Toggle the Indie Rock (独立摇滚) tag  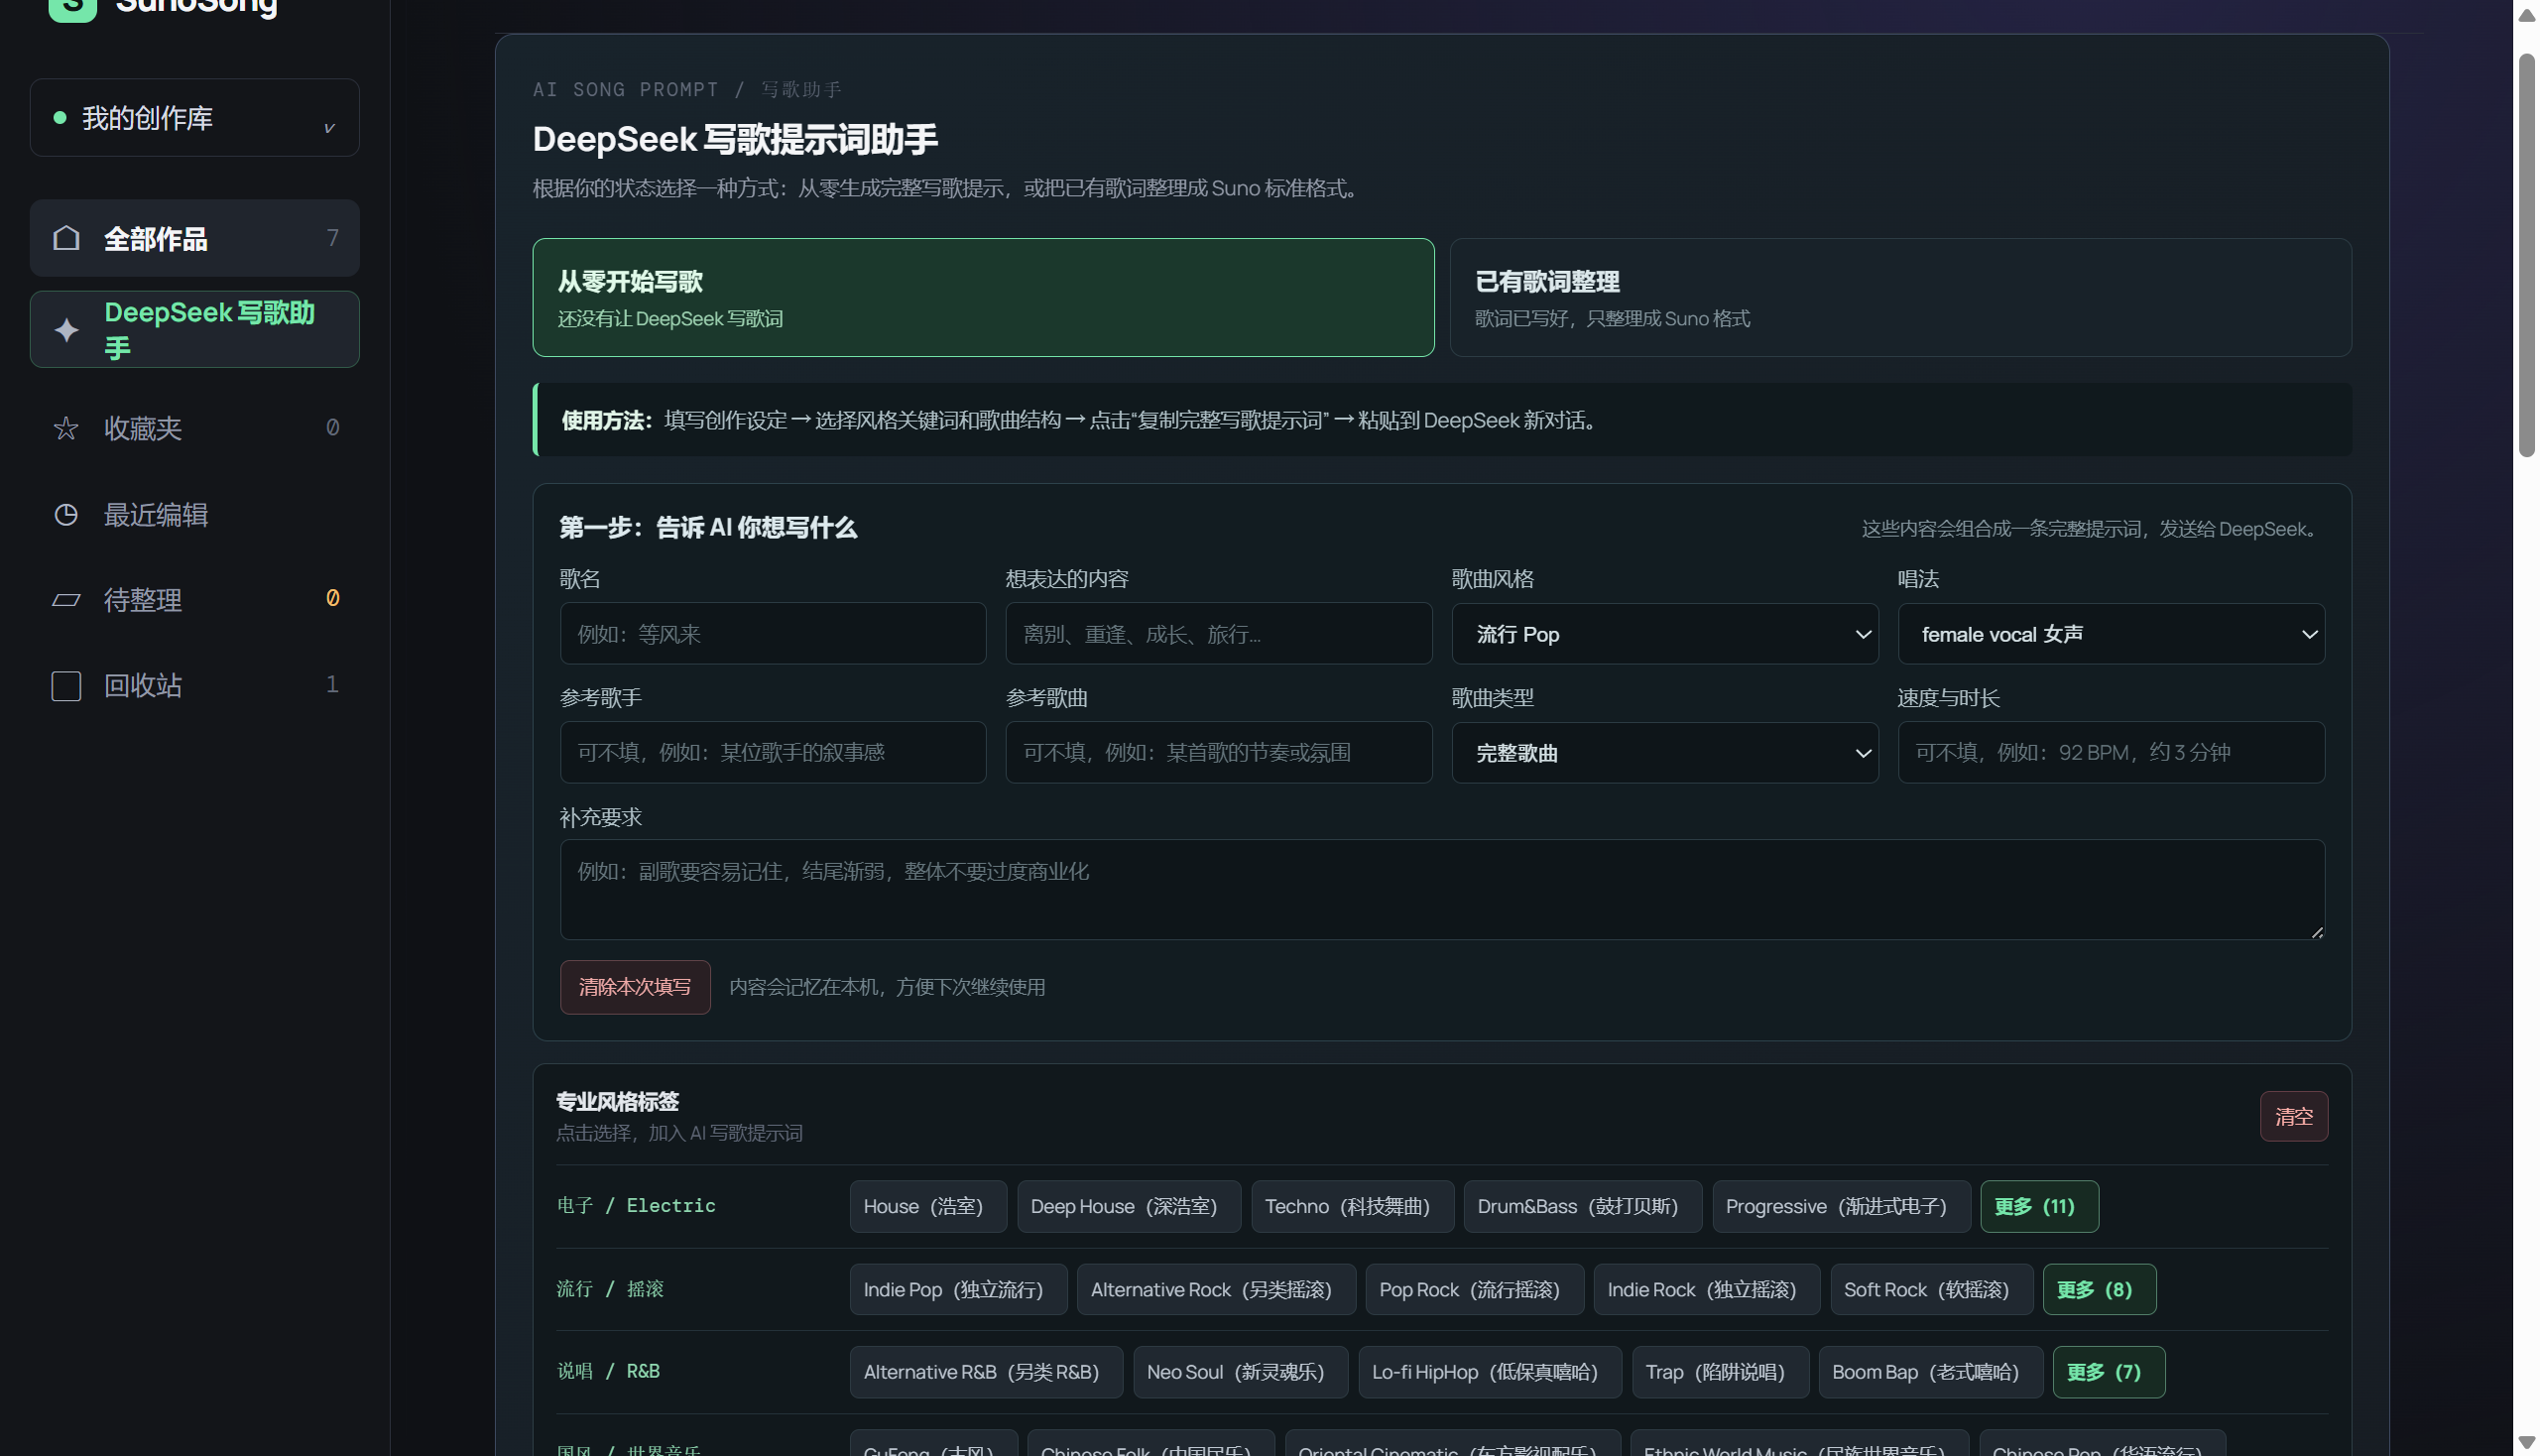click(1708, 1290)
